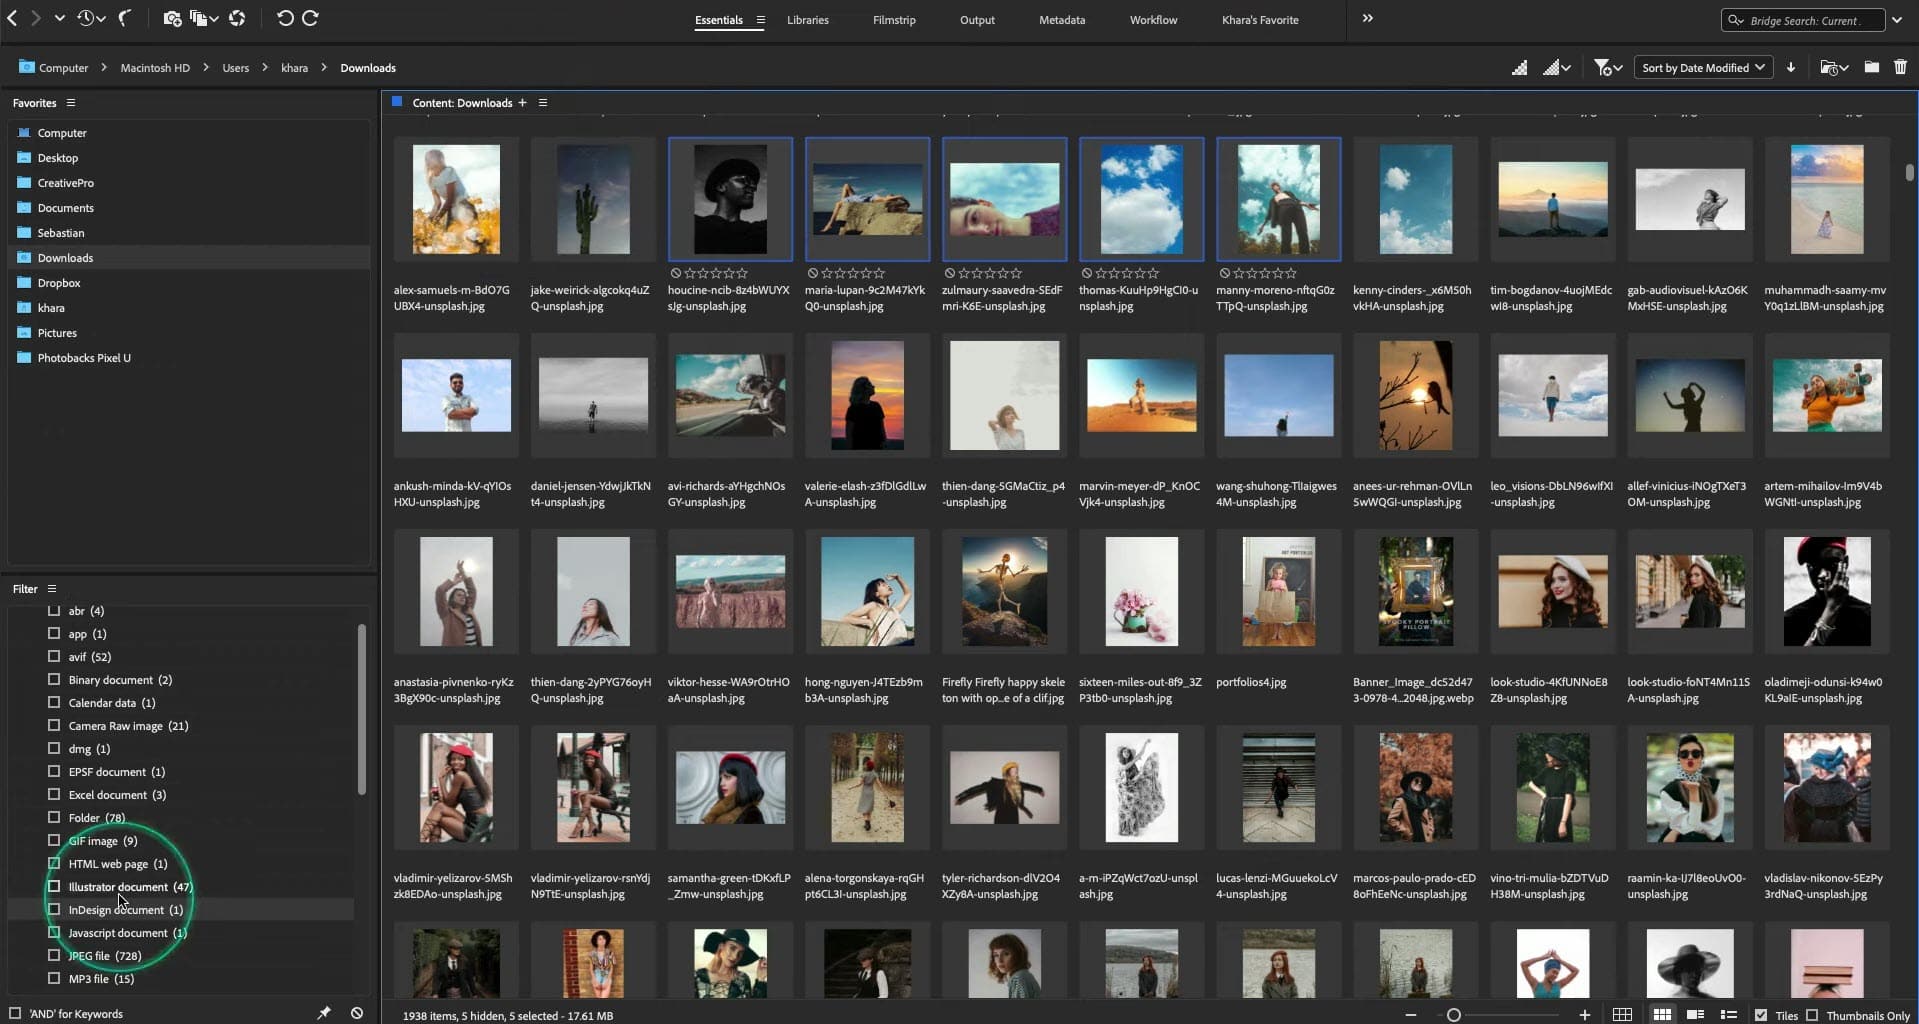Image resolution: width=1919 pixels, height=1024 pixels.
Task: Open the recent files history dropdown
Action: click(x=91, y=18)
